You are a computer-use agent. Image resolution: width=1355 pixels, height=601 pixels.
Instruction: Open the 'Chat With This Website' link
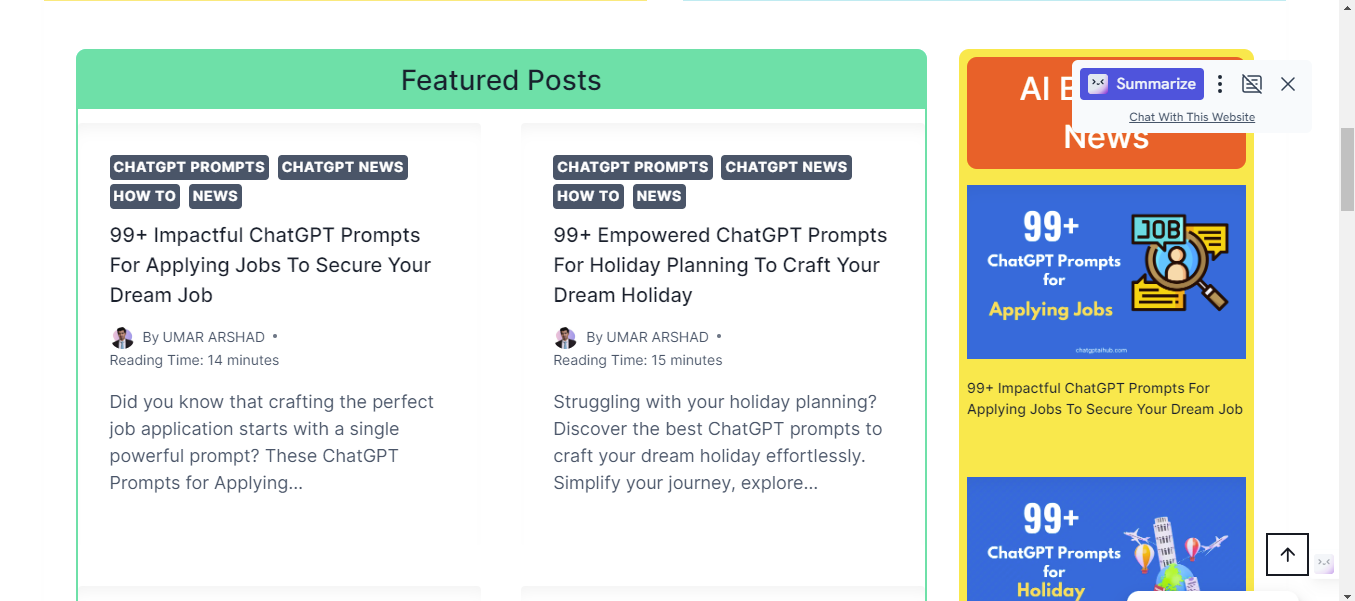(x=1191, y=117)
